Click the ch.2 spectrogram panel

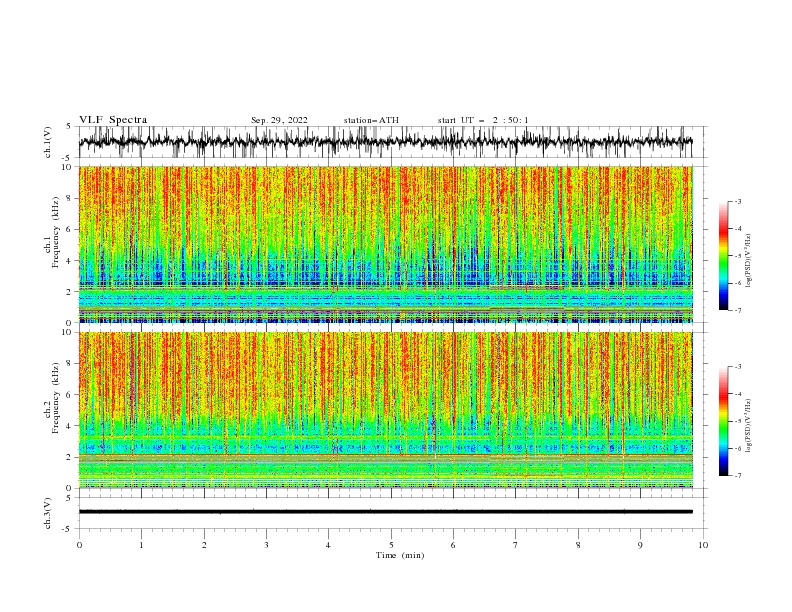386,410
